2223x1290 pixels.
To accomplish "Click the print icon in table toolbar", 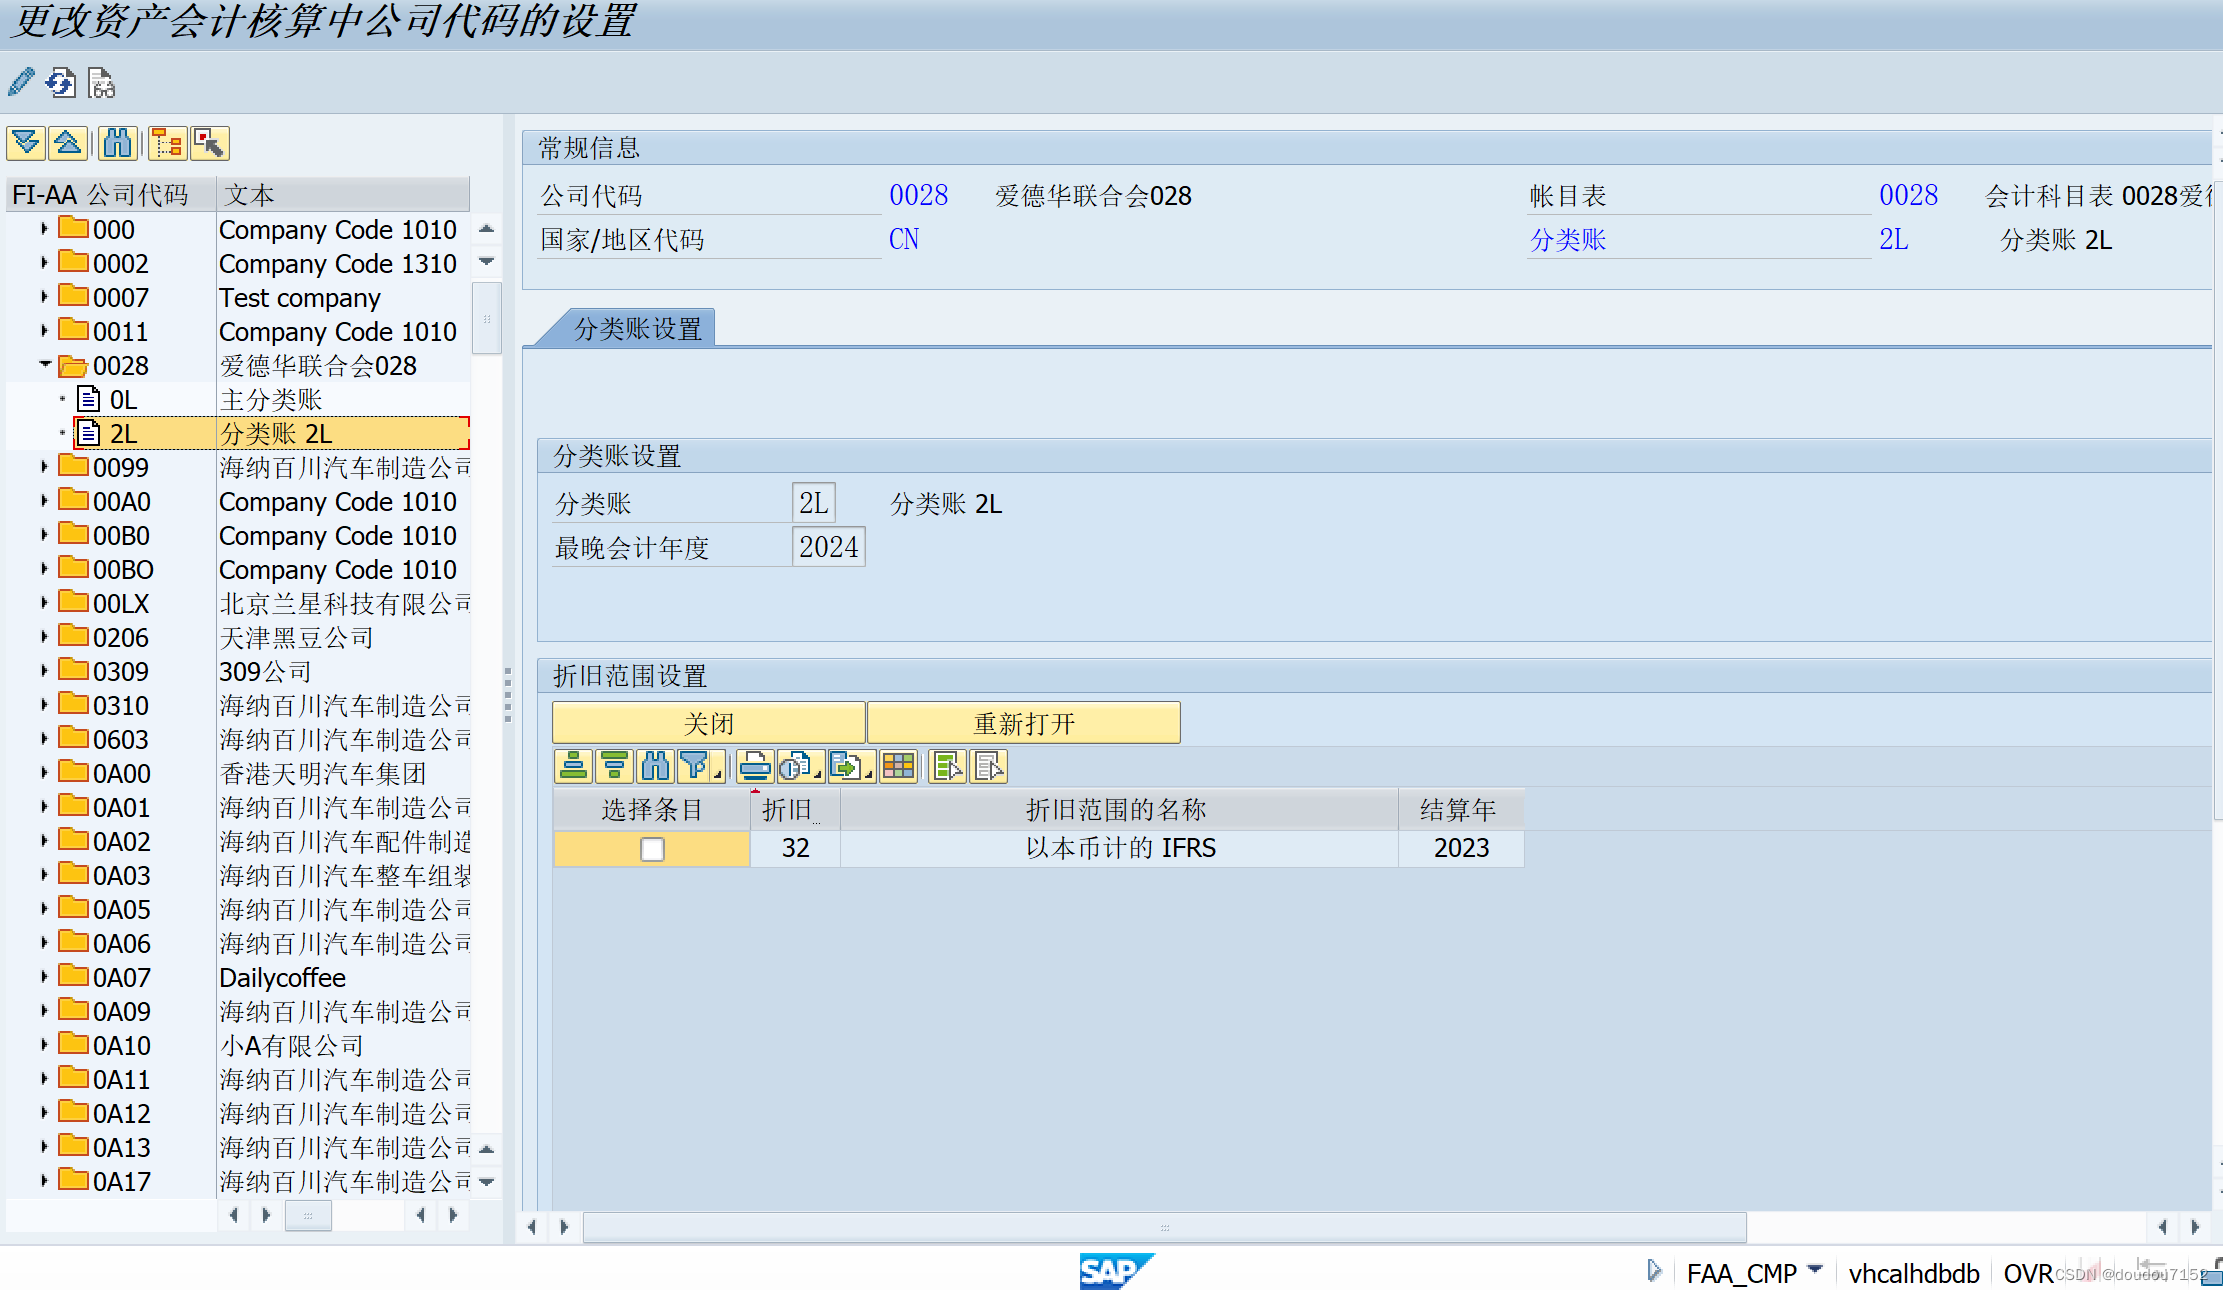I will tap(755, 767).
